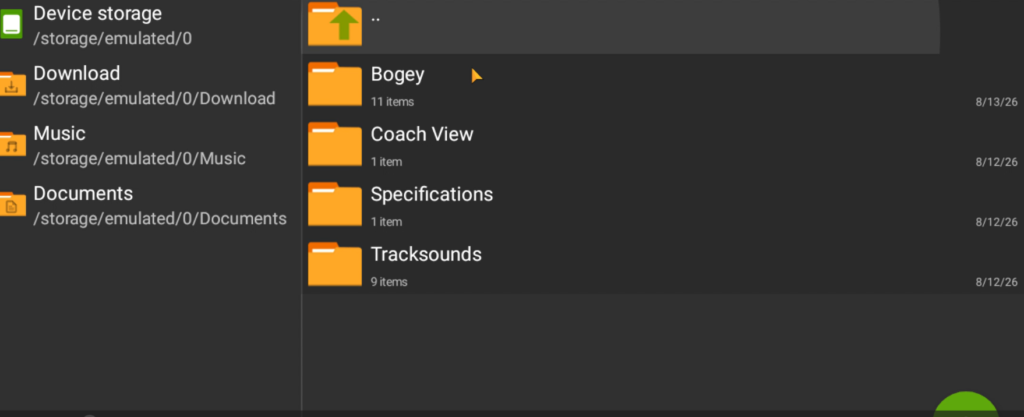Image resolution: width=1024 pixels, height=417 pixels.
Task: Open the Bogey folder name
Action: [x=397, y=74]
